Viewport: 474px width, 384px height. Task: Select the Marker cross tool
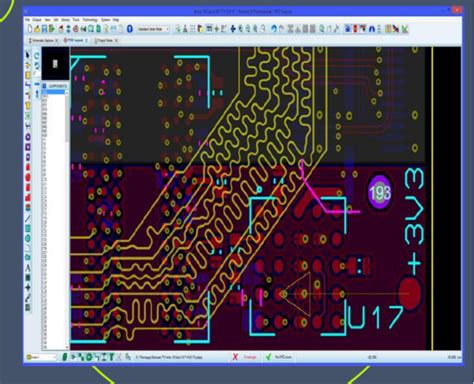tap(28, 287)
